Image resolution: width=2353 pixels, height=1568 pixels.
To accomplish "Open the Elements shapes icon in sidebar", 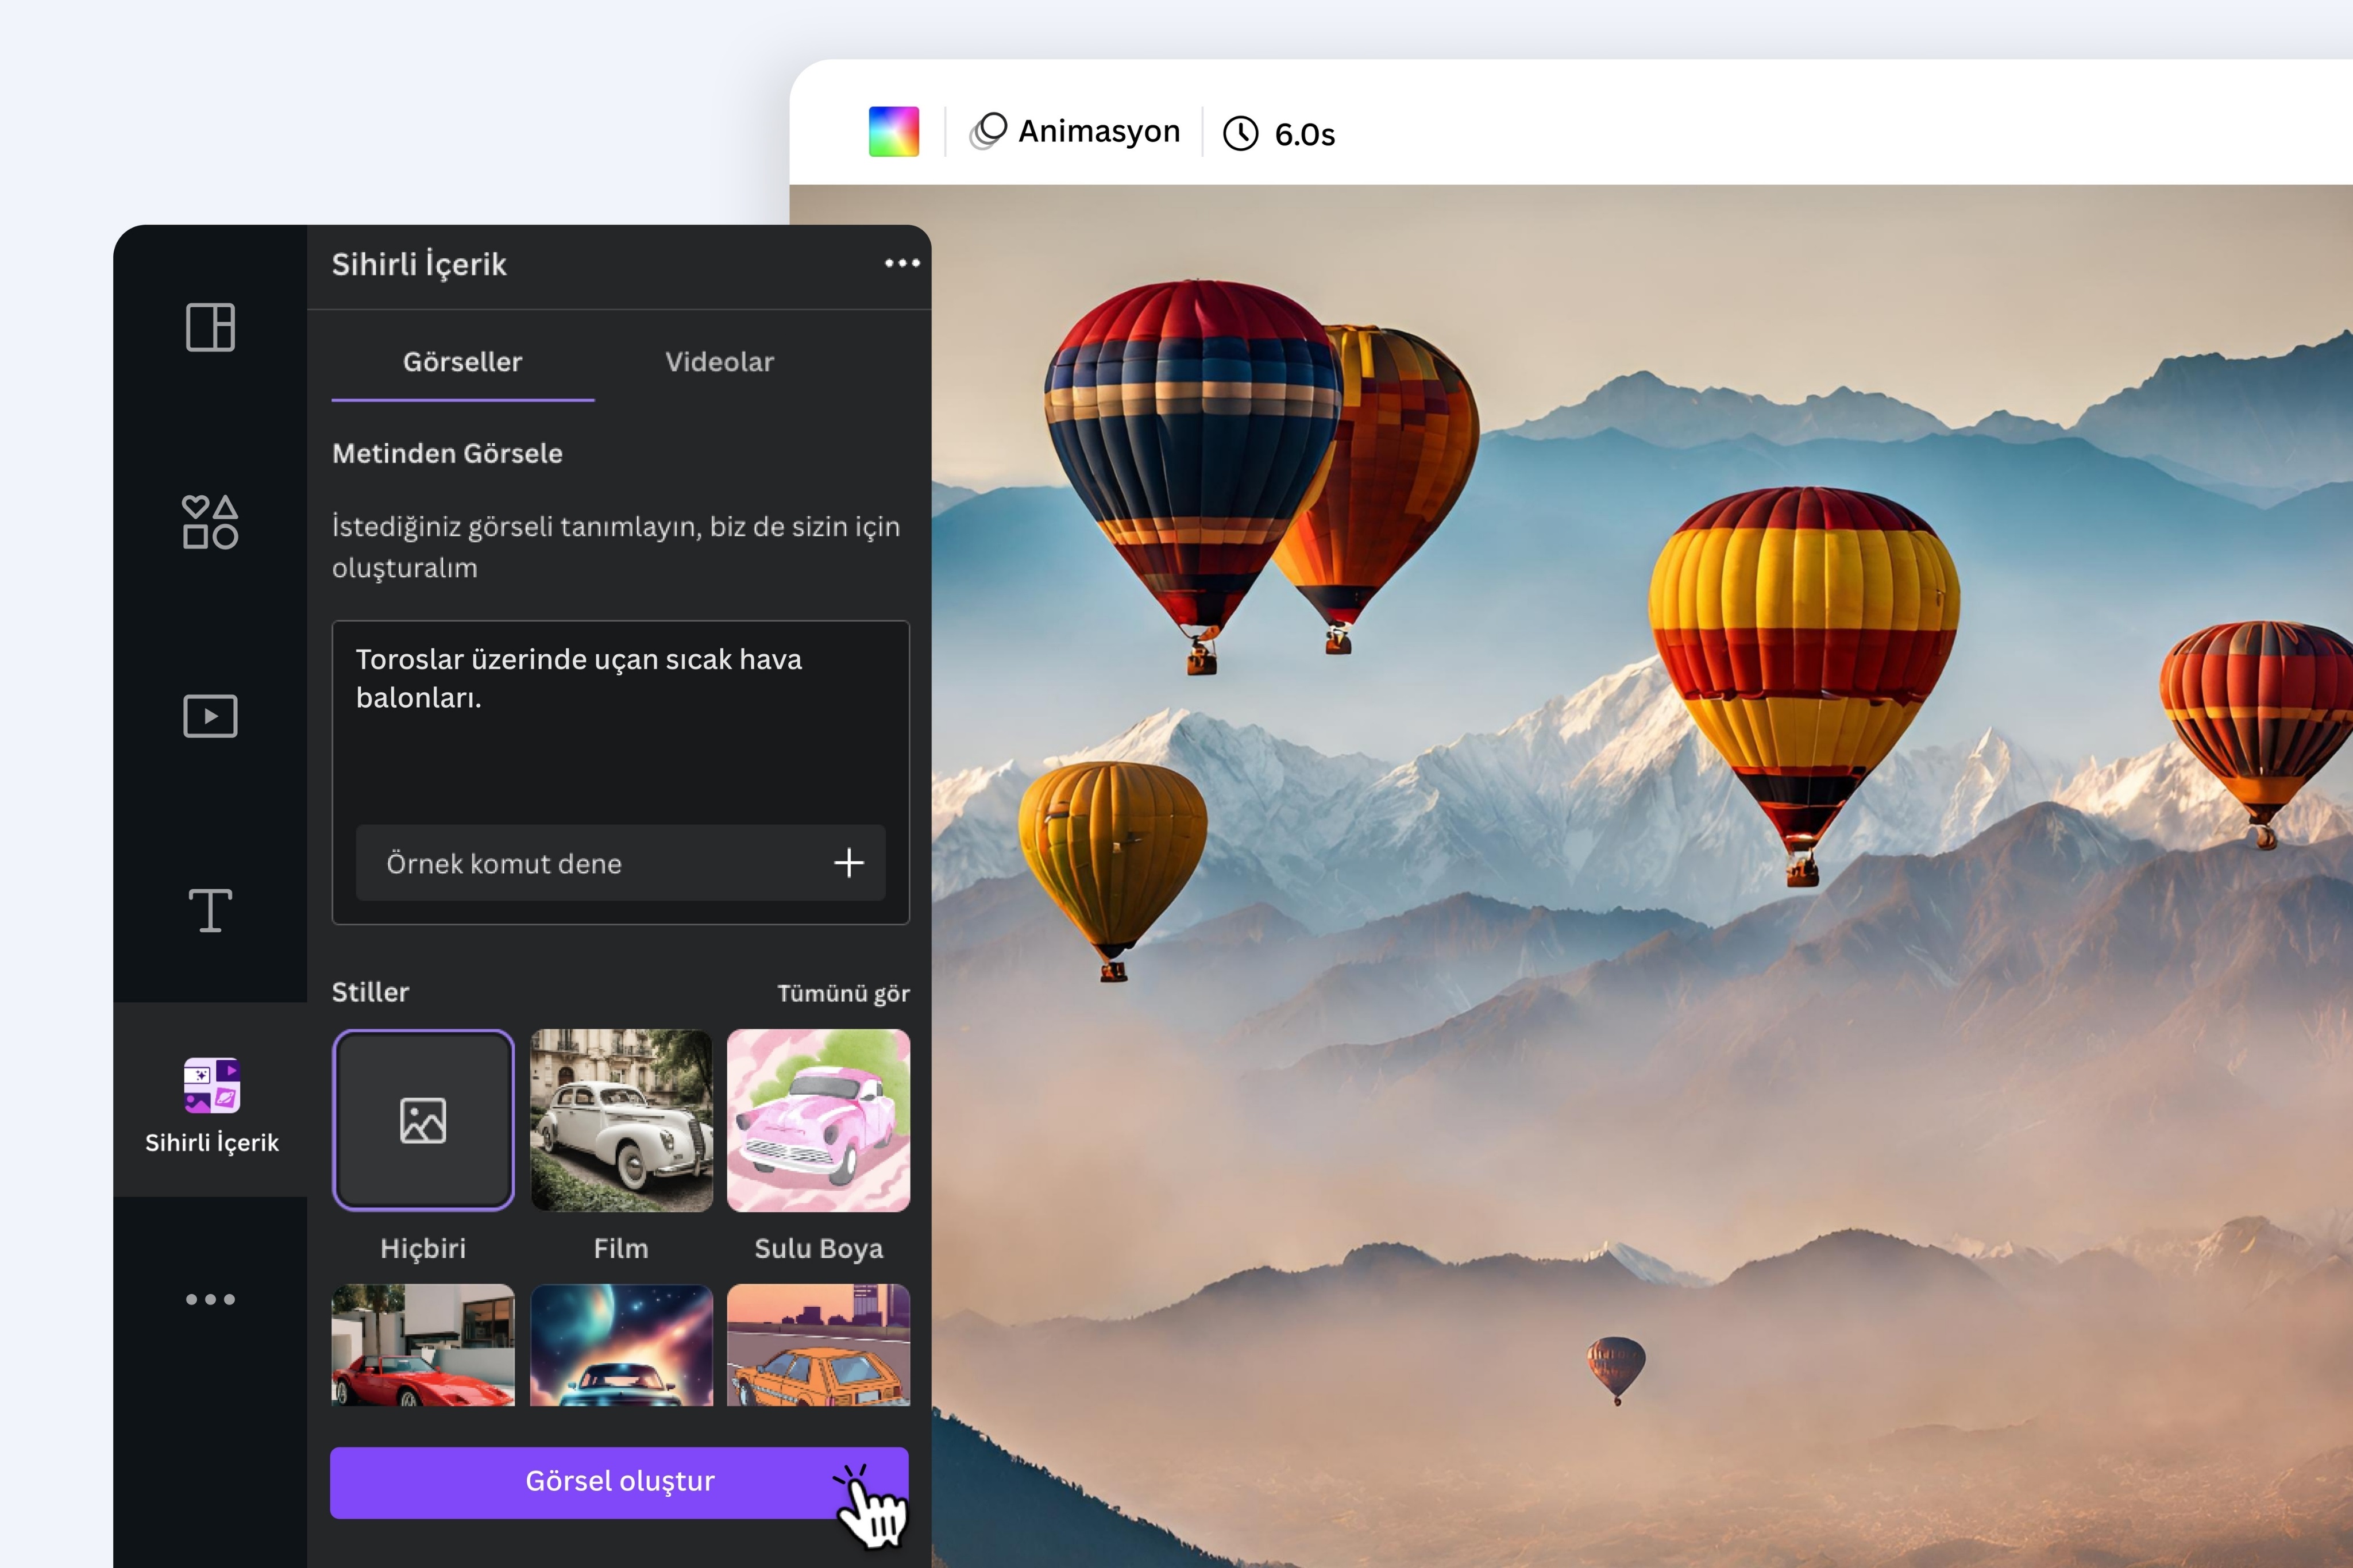I will click(x=210, y=521).
